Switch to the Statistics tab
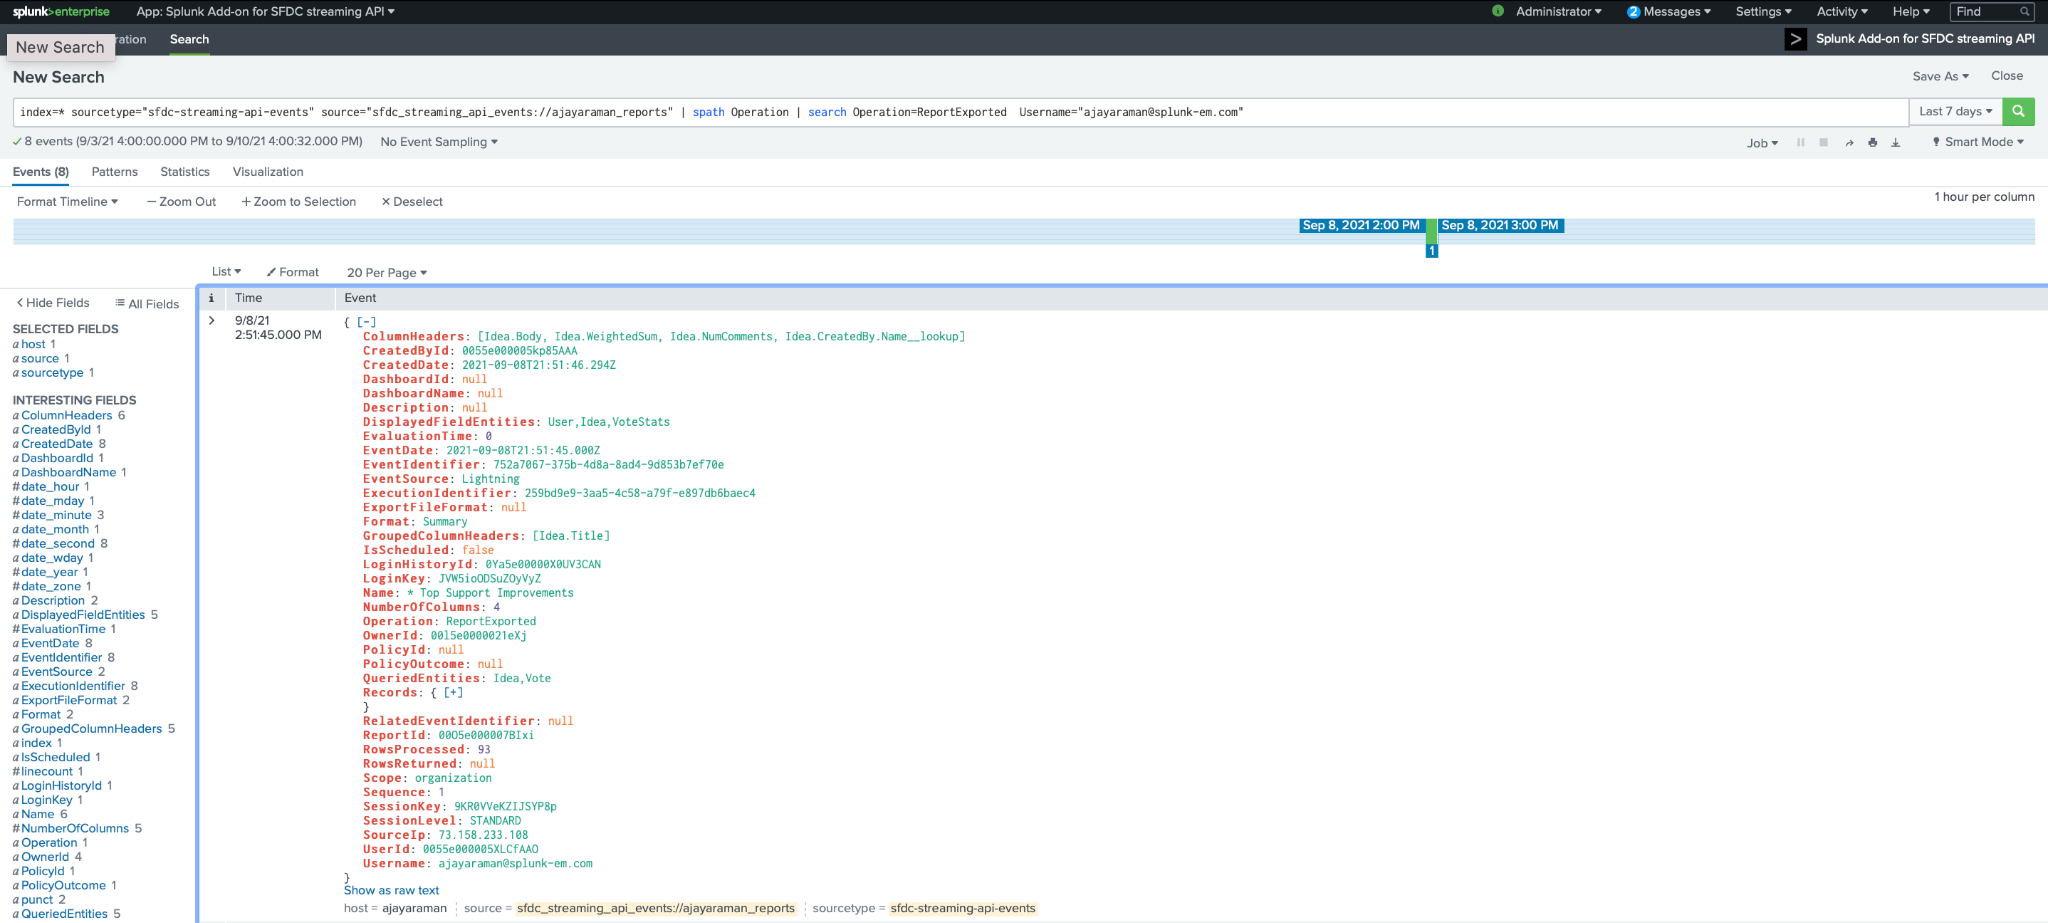 (x=185, y=172)
